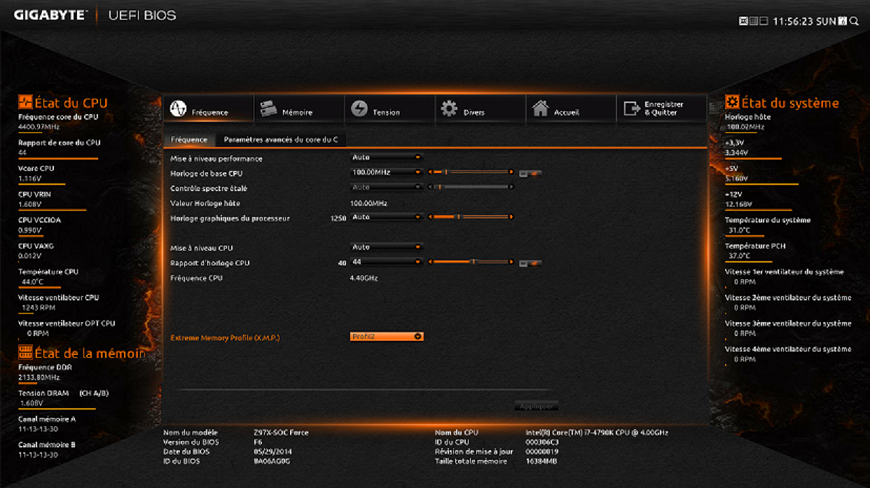This screenshot has width=870, height=488.
Task: Click the Température PCH reading 37.0°C
Action: click(740, 256)
